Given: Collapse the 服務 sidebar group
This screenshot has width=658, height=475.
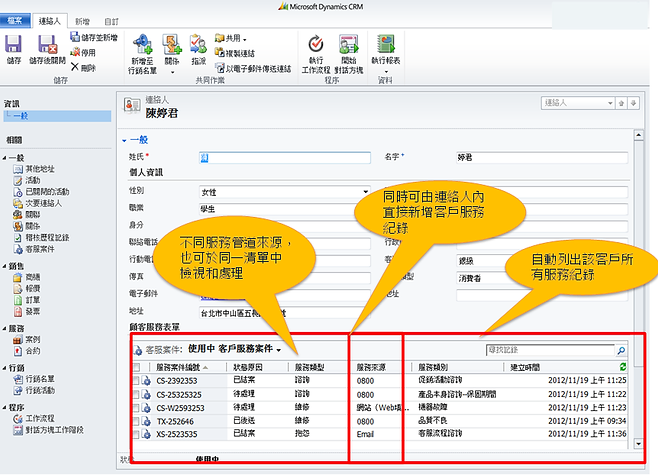Looking at the screenshot, I should click(4, 328).
